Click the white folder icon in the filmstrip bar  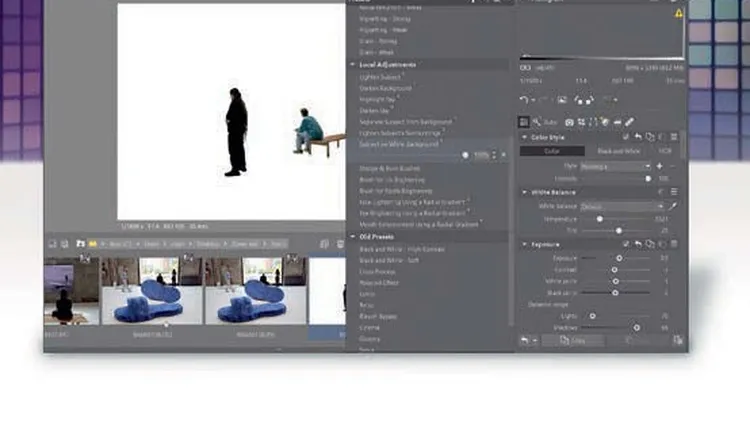click(x=80, y=244)
